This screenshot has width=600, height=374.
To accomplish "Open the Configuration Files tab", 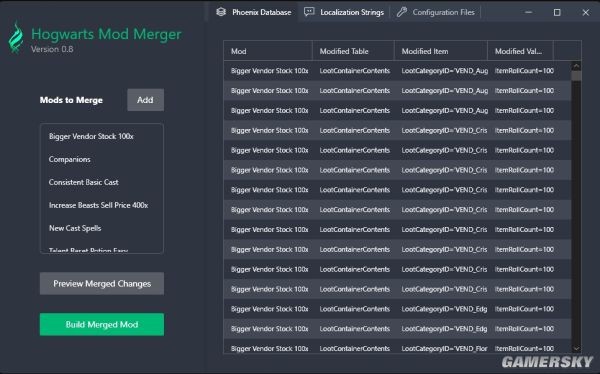I will point(435,12).
